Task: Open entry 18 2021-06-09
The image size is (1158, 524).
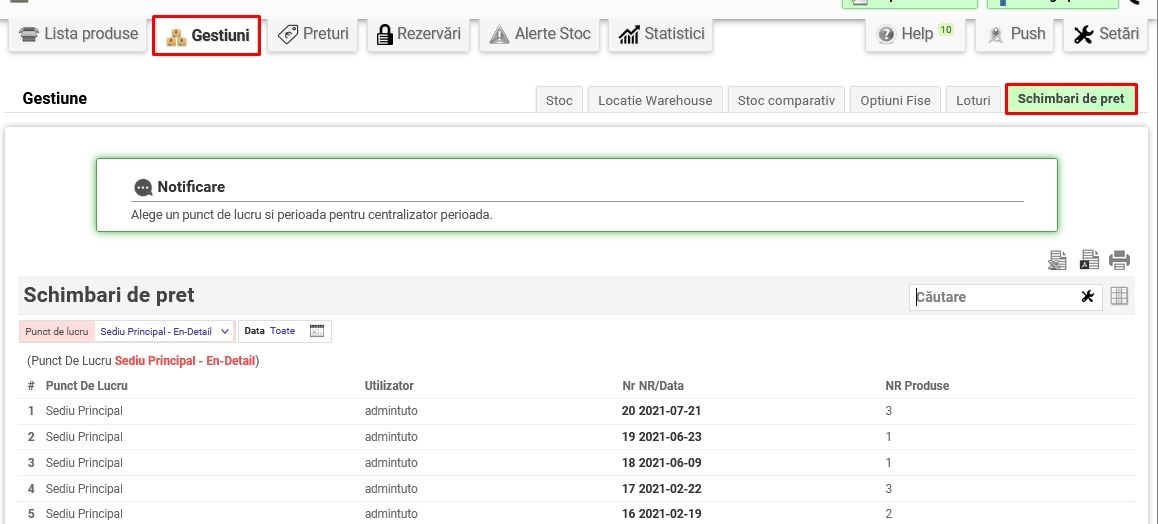Action: (662, 463)
